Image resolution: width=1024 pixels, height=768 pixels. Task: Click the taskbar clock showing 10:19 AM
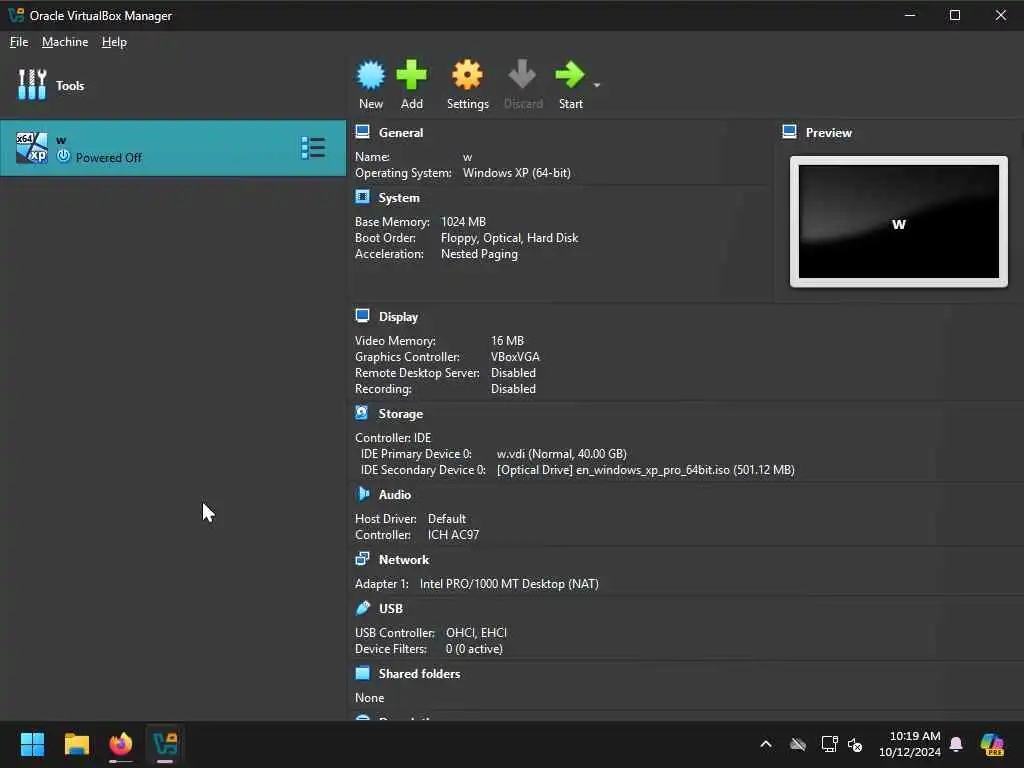click(x=910, y=744)
